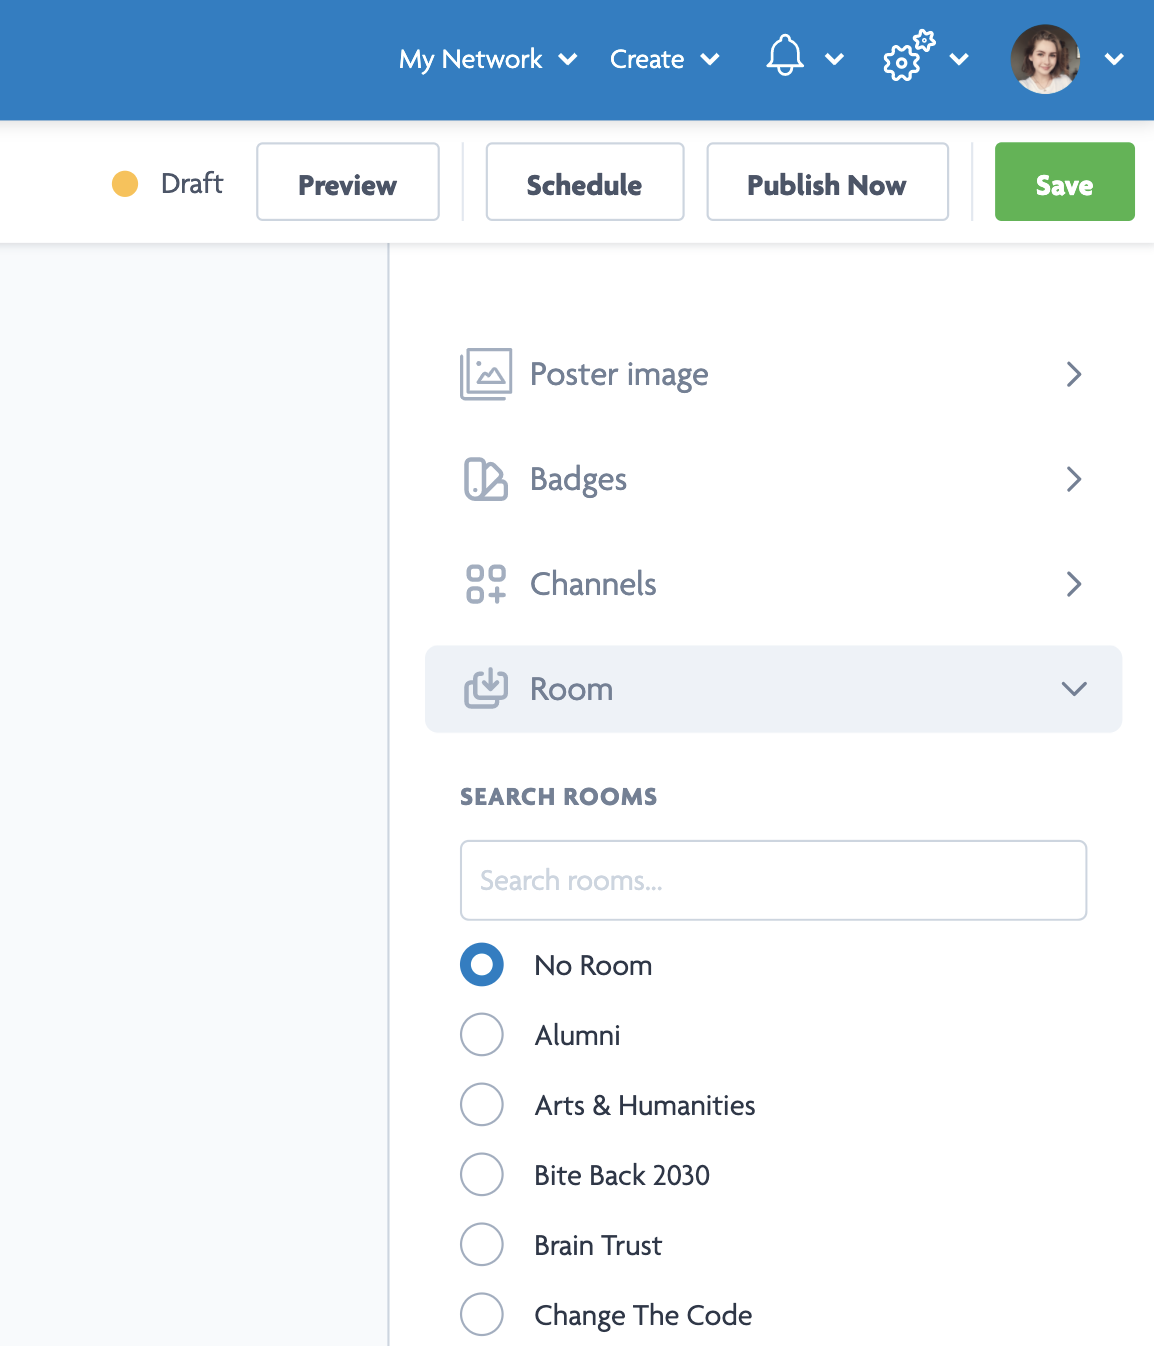Image resolution: width=1154 pixels, height=1346 pixels.
Task: Collapse the Room section chevron
Action: pyautogui.click(x=1074, y=689)
